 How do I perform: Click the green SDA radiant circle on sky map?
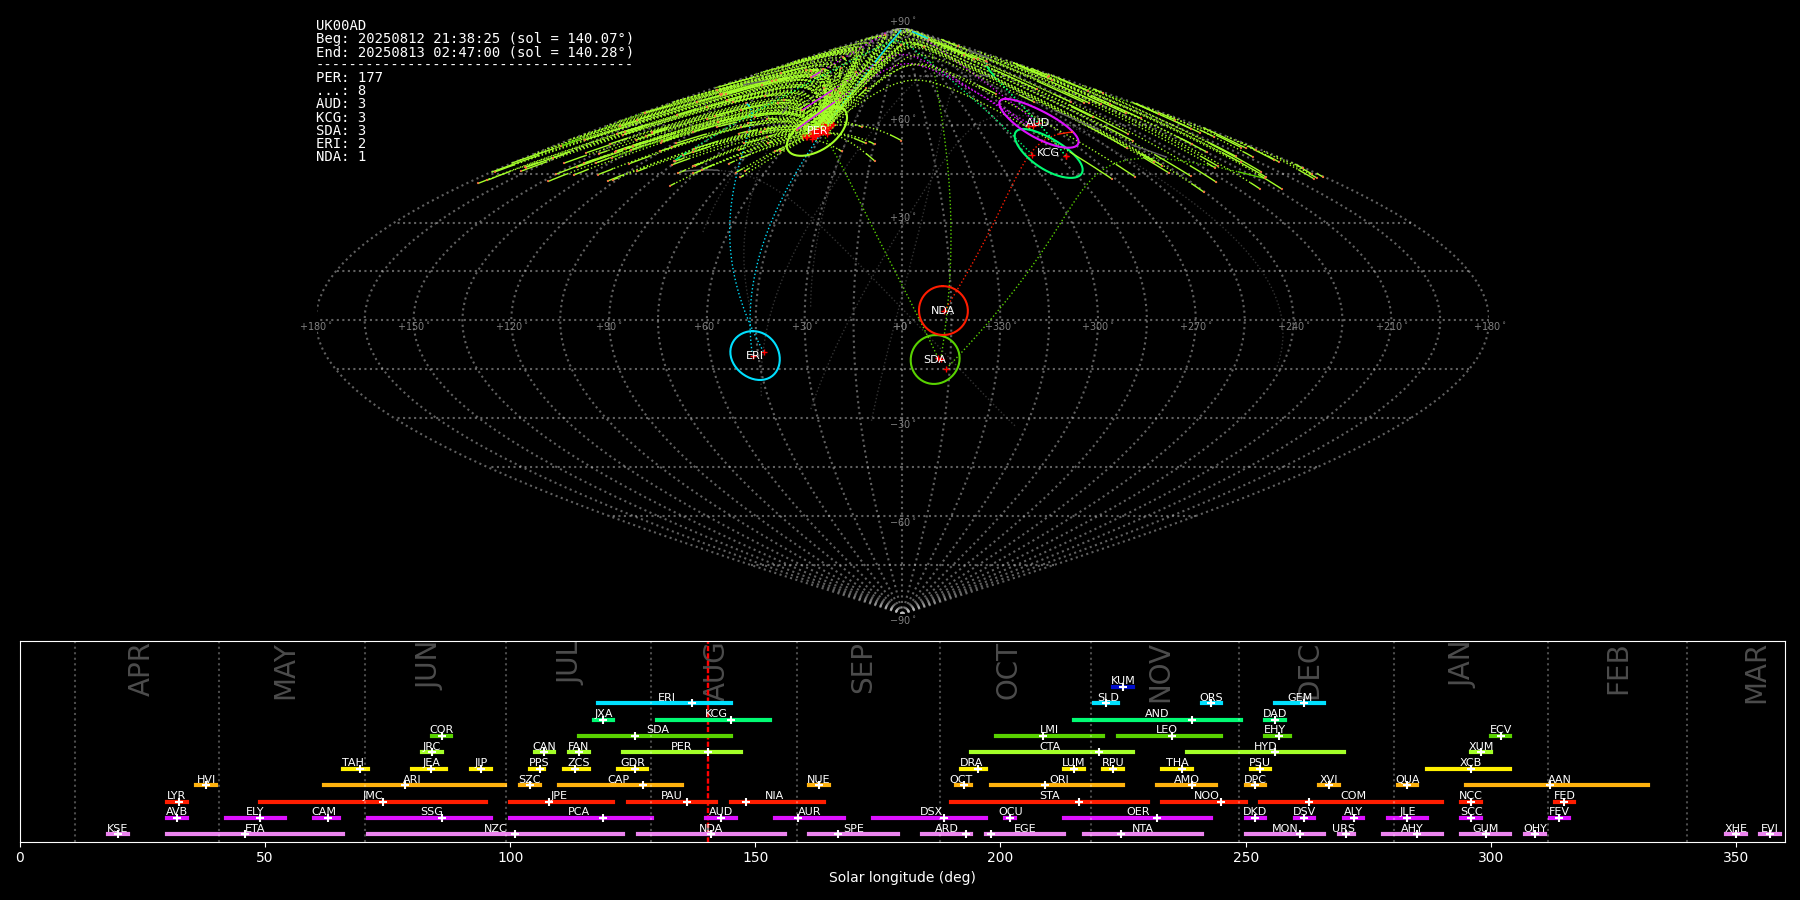click(x=935, y=359)
